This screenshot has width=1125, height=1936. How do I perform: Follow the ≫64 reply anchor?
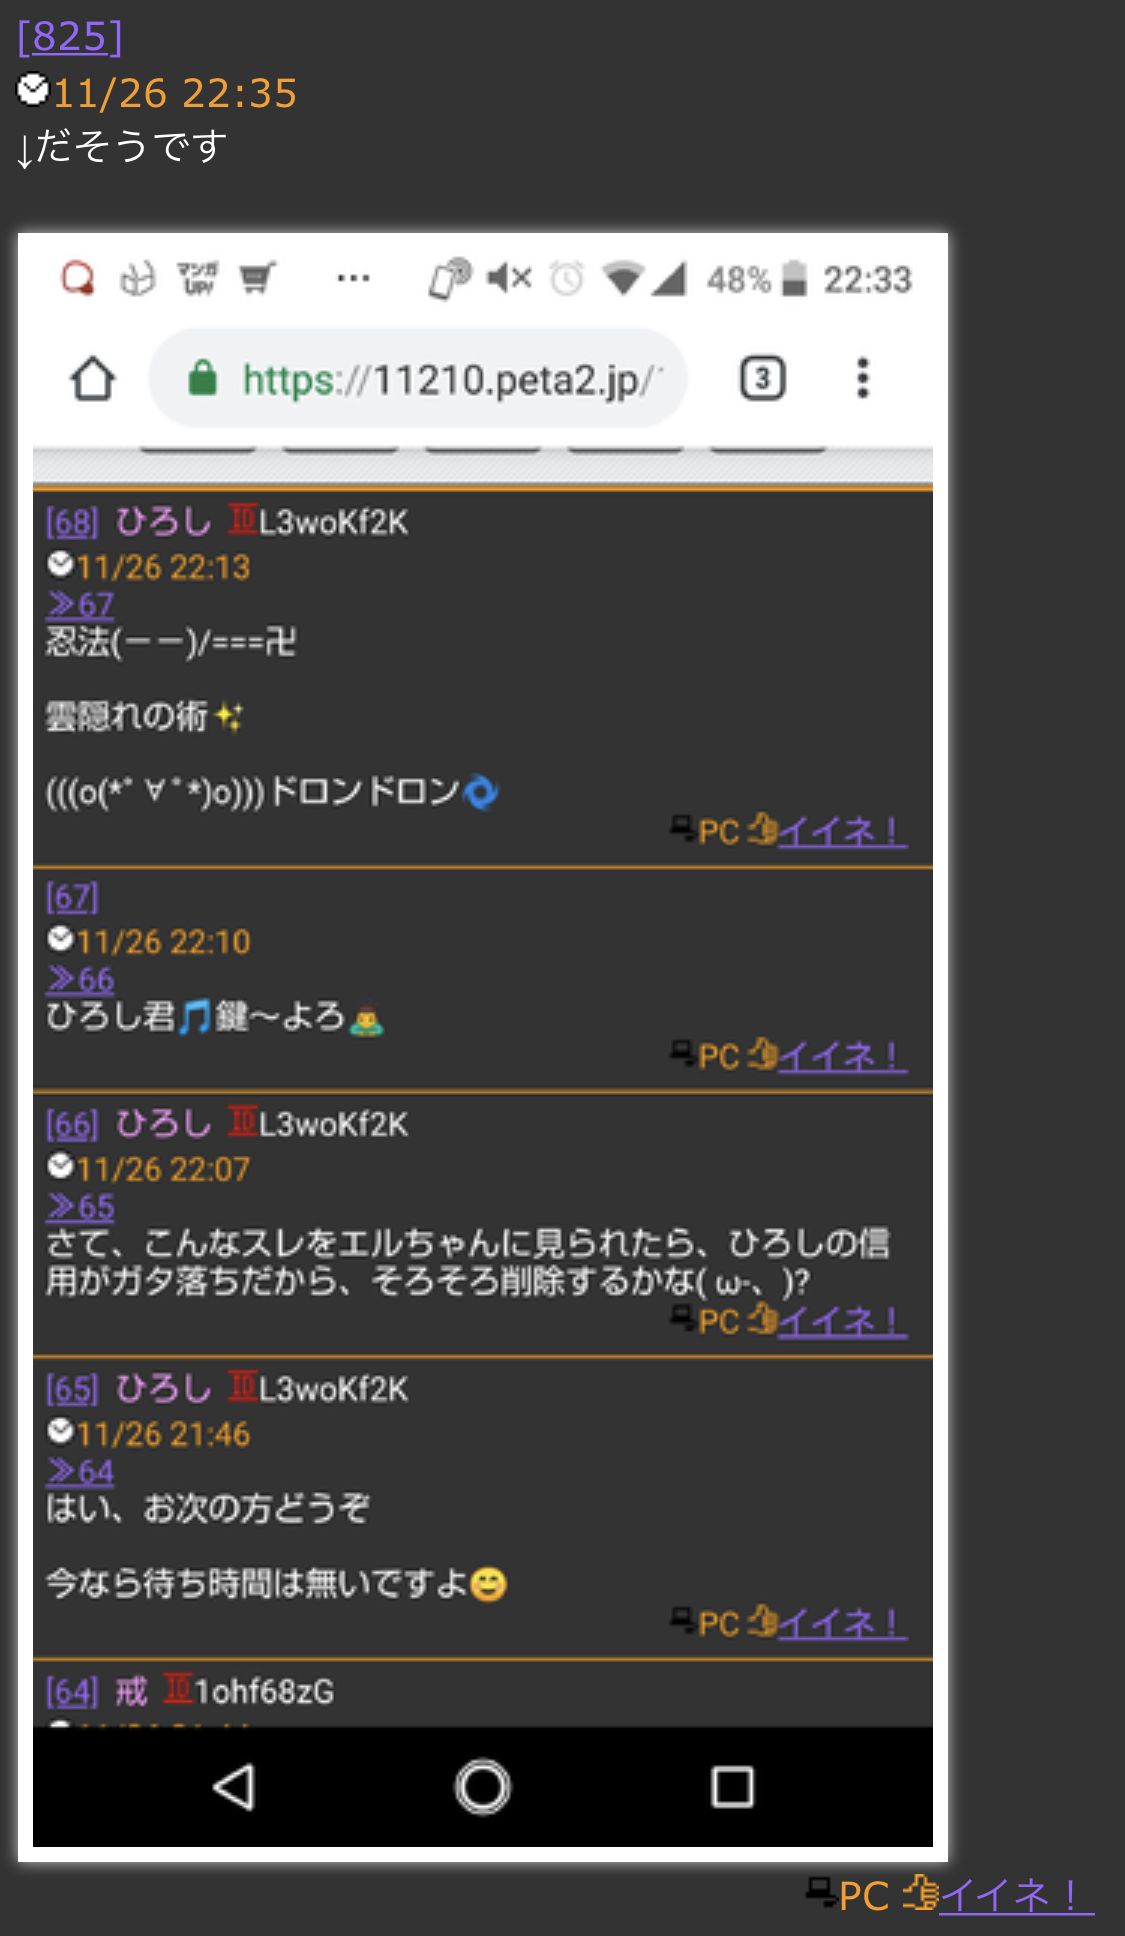80,1472
